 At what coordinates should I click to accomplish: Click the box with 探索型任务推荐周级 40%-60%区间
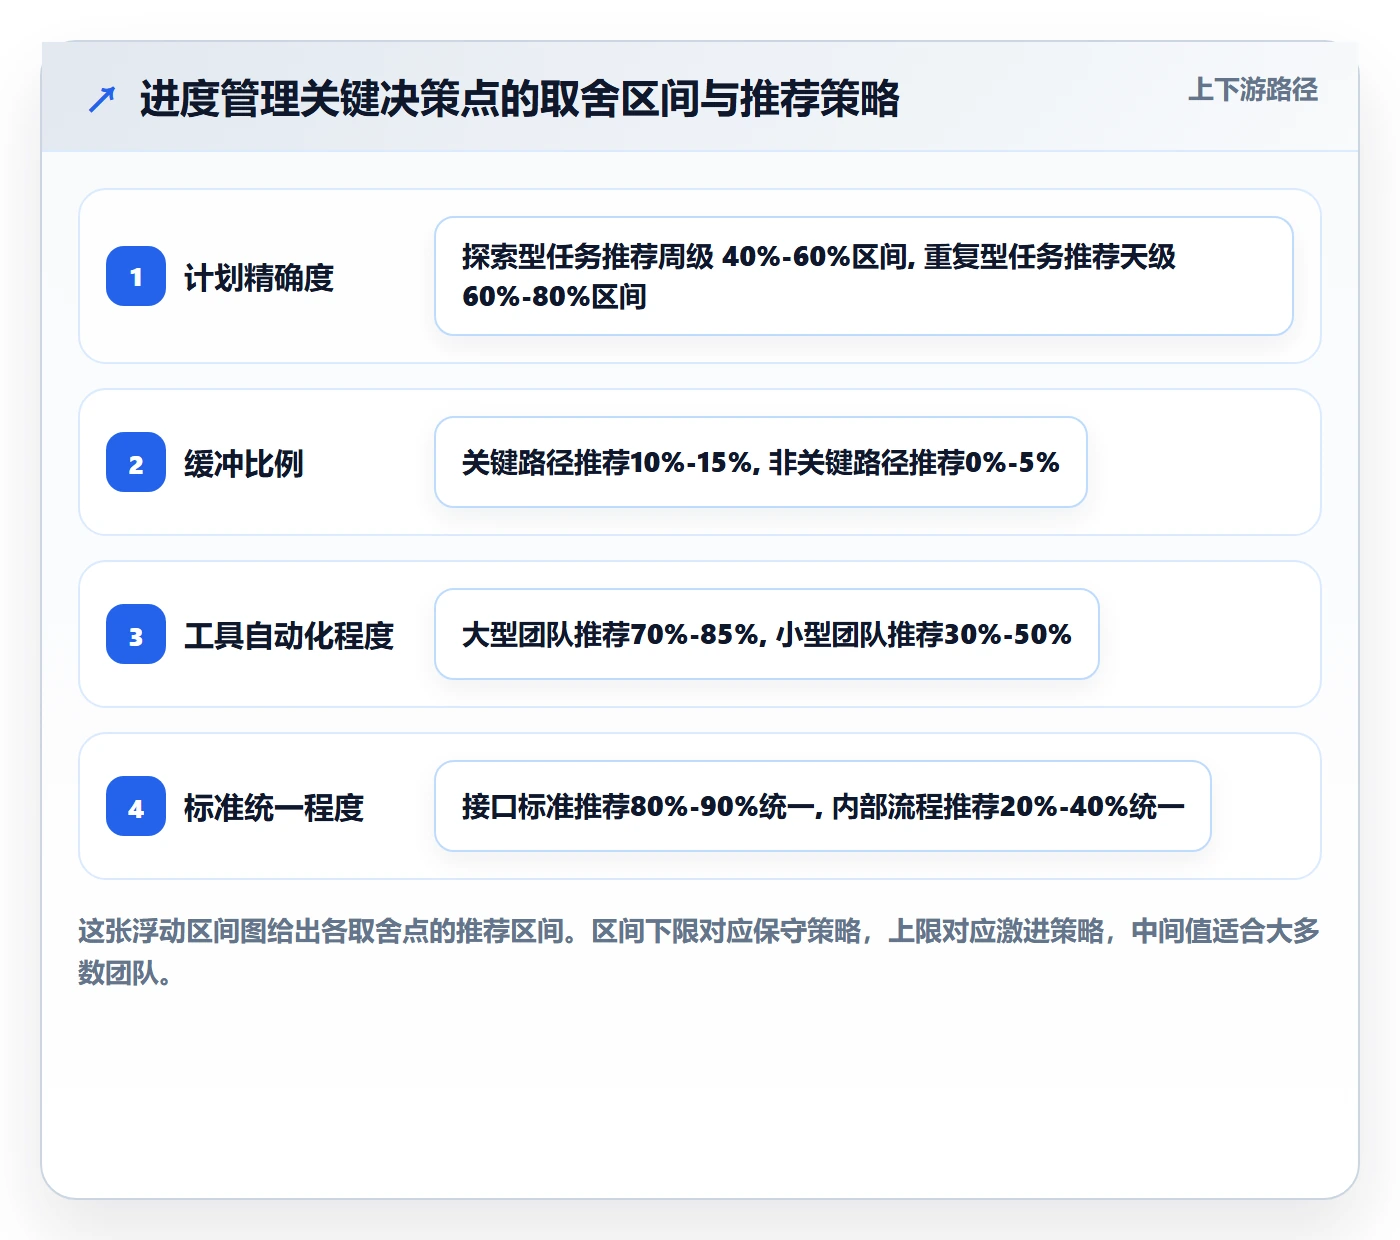coord(864,276)
